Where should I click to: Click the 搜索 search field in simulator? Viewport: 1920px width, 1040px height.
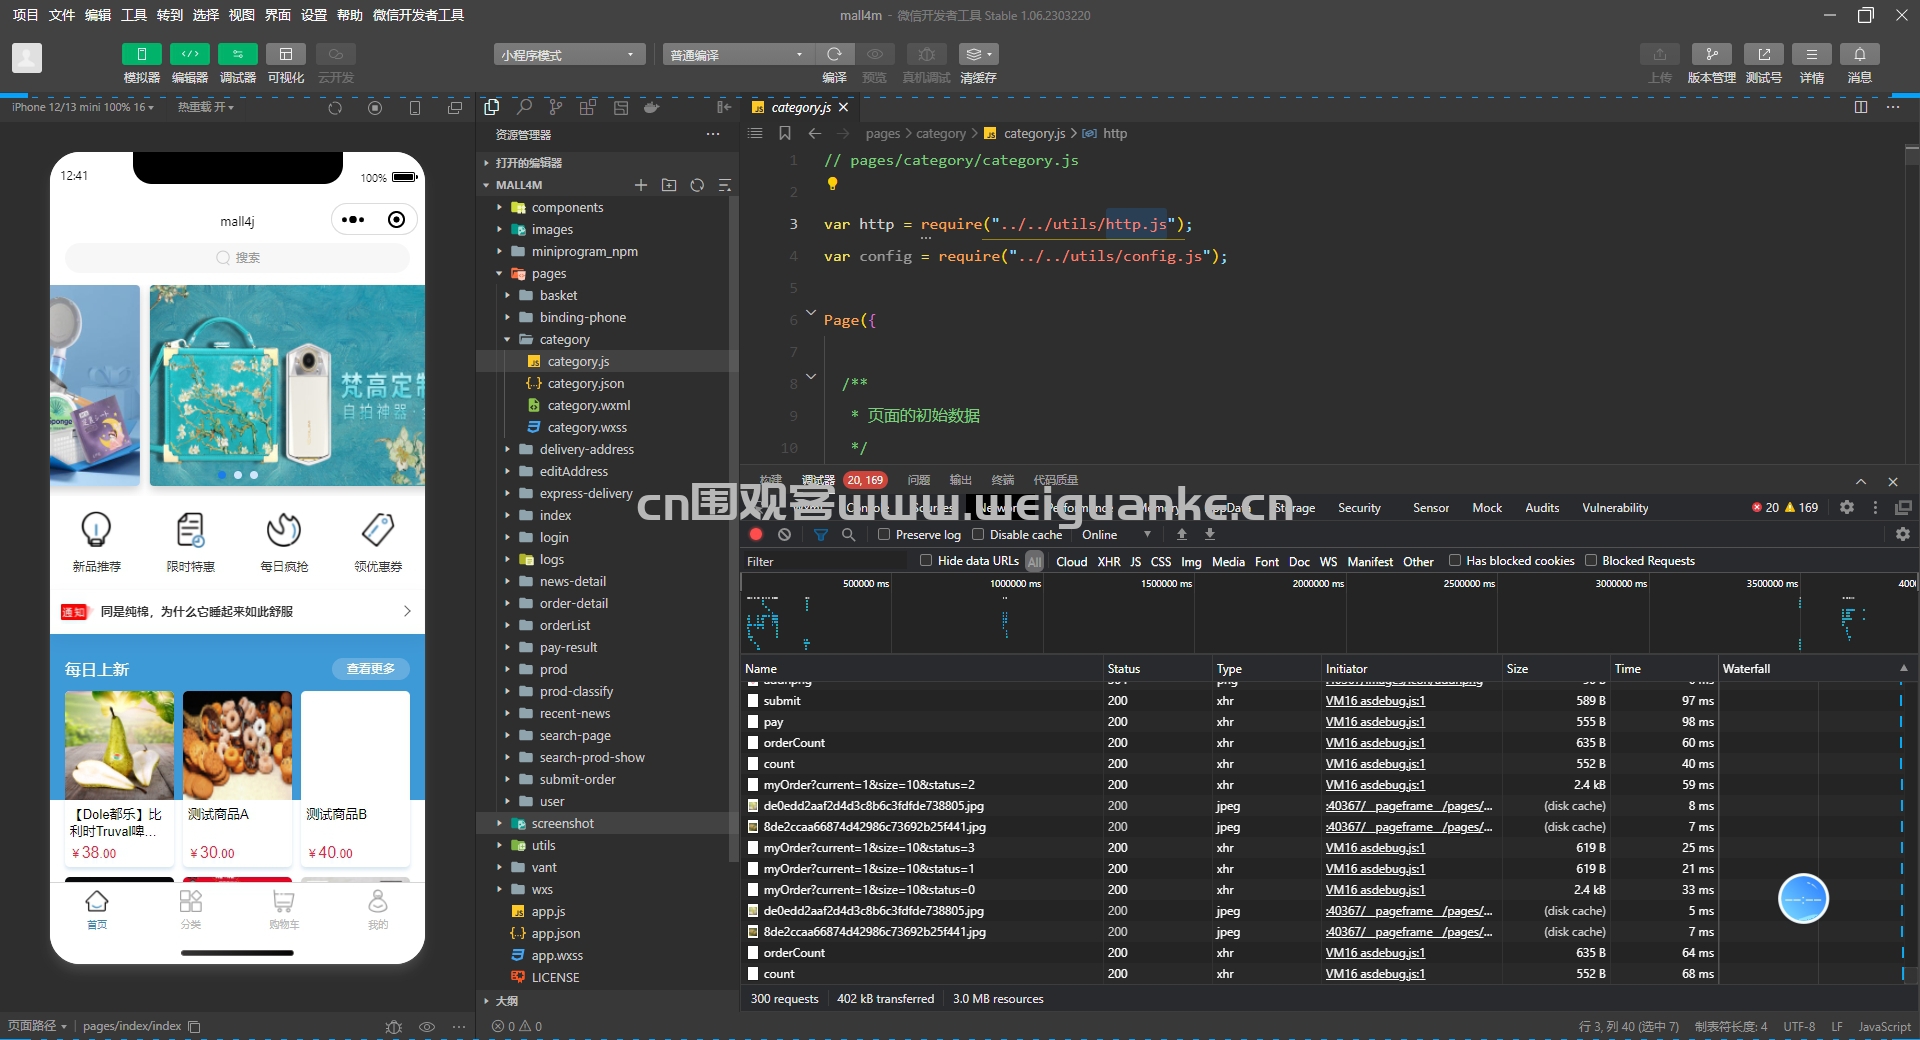click(237, 258)
